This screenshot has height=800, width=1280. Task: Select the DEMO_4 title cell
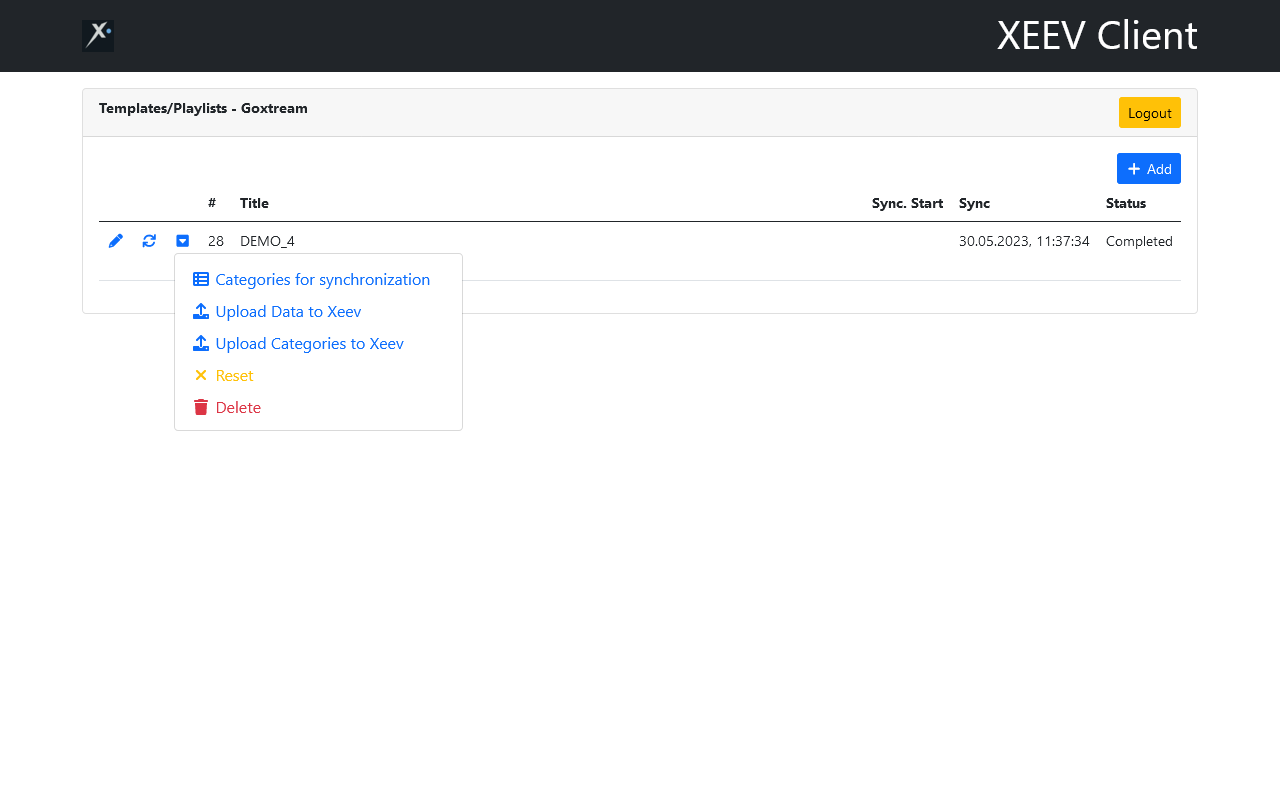coord(267,241)
